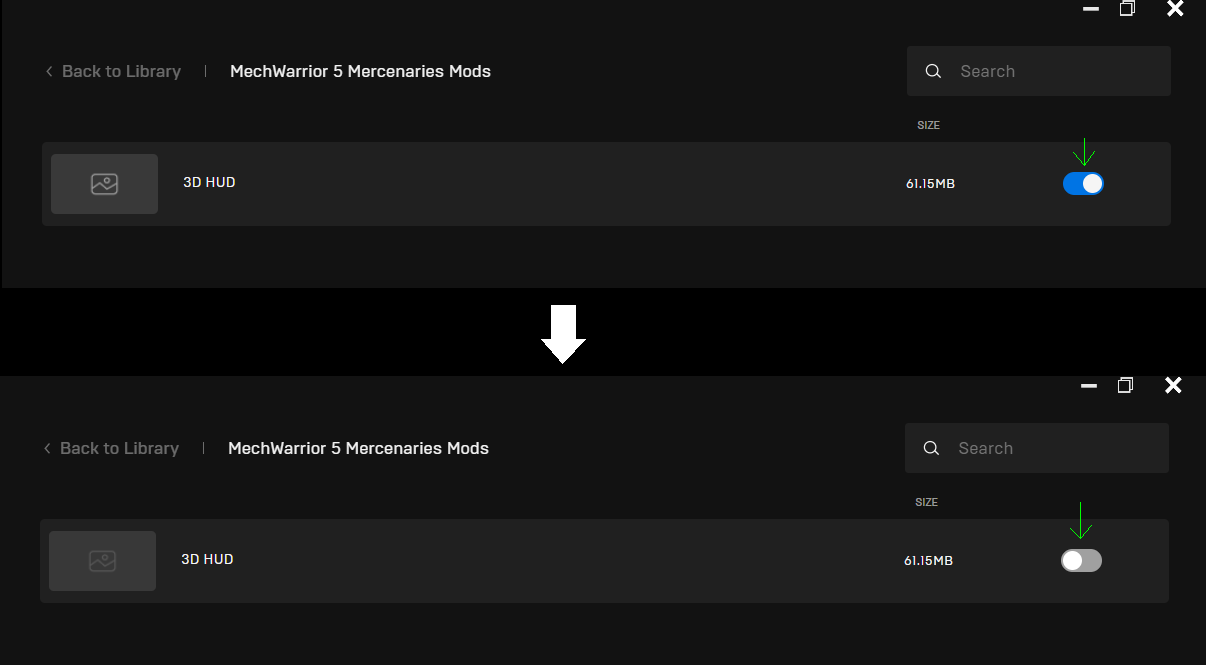
Task: Click the restore icon of the lower window
Action: (x=1125, y=386)
